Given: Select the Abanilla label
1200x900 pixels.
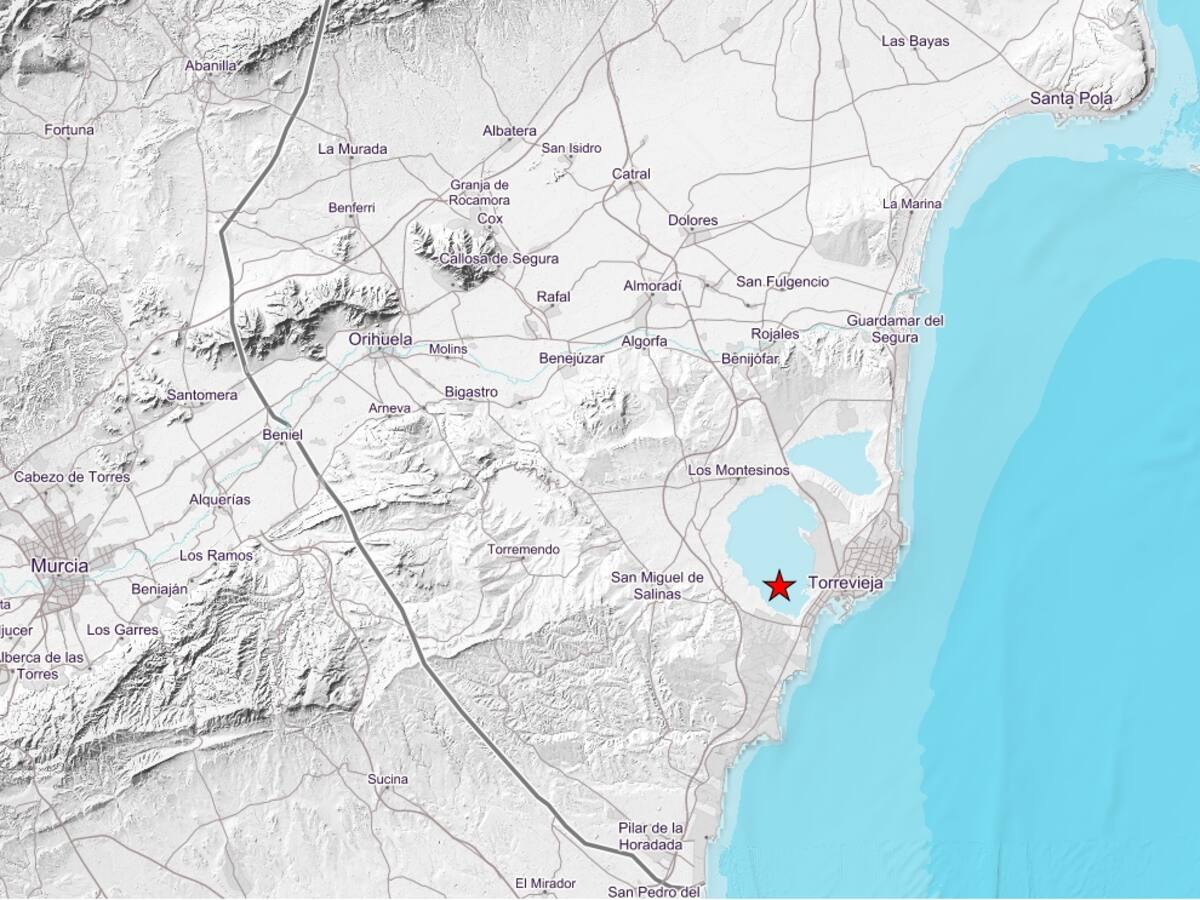Looking at the screenshot, I should tap(211, 65).
